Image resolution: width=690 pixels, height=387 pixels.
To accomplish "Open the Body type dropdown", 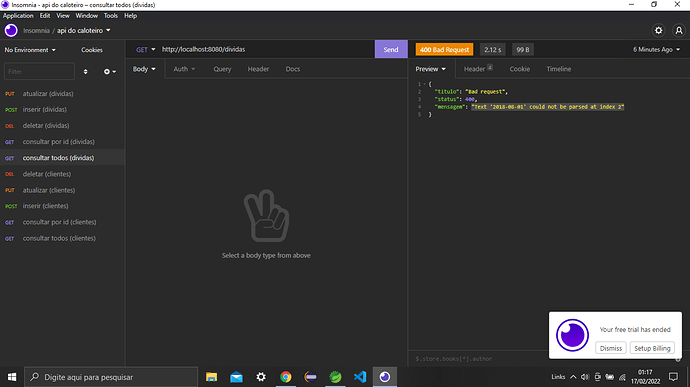I will (144, 69).
